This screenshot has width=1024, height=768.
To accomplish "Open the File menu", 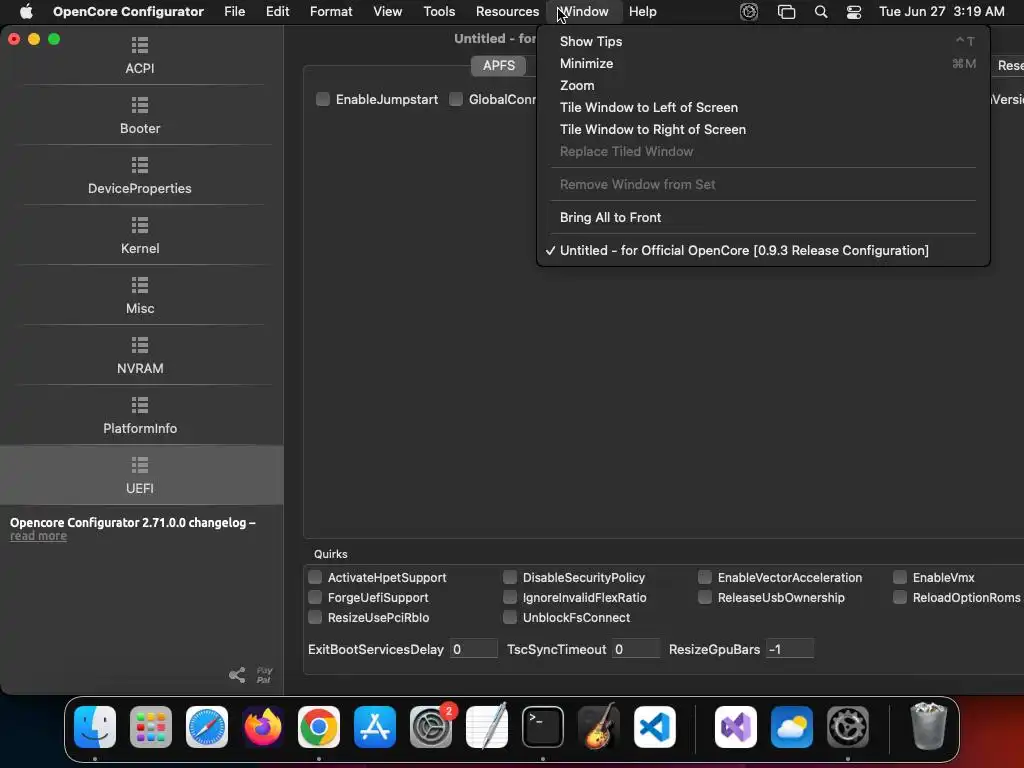I will click(x=234, y=12).
